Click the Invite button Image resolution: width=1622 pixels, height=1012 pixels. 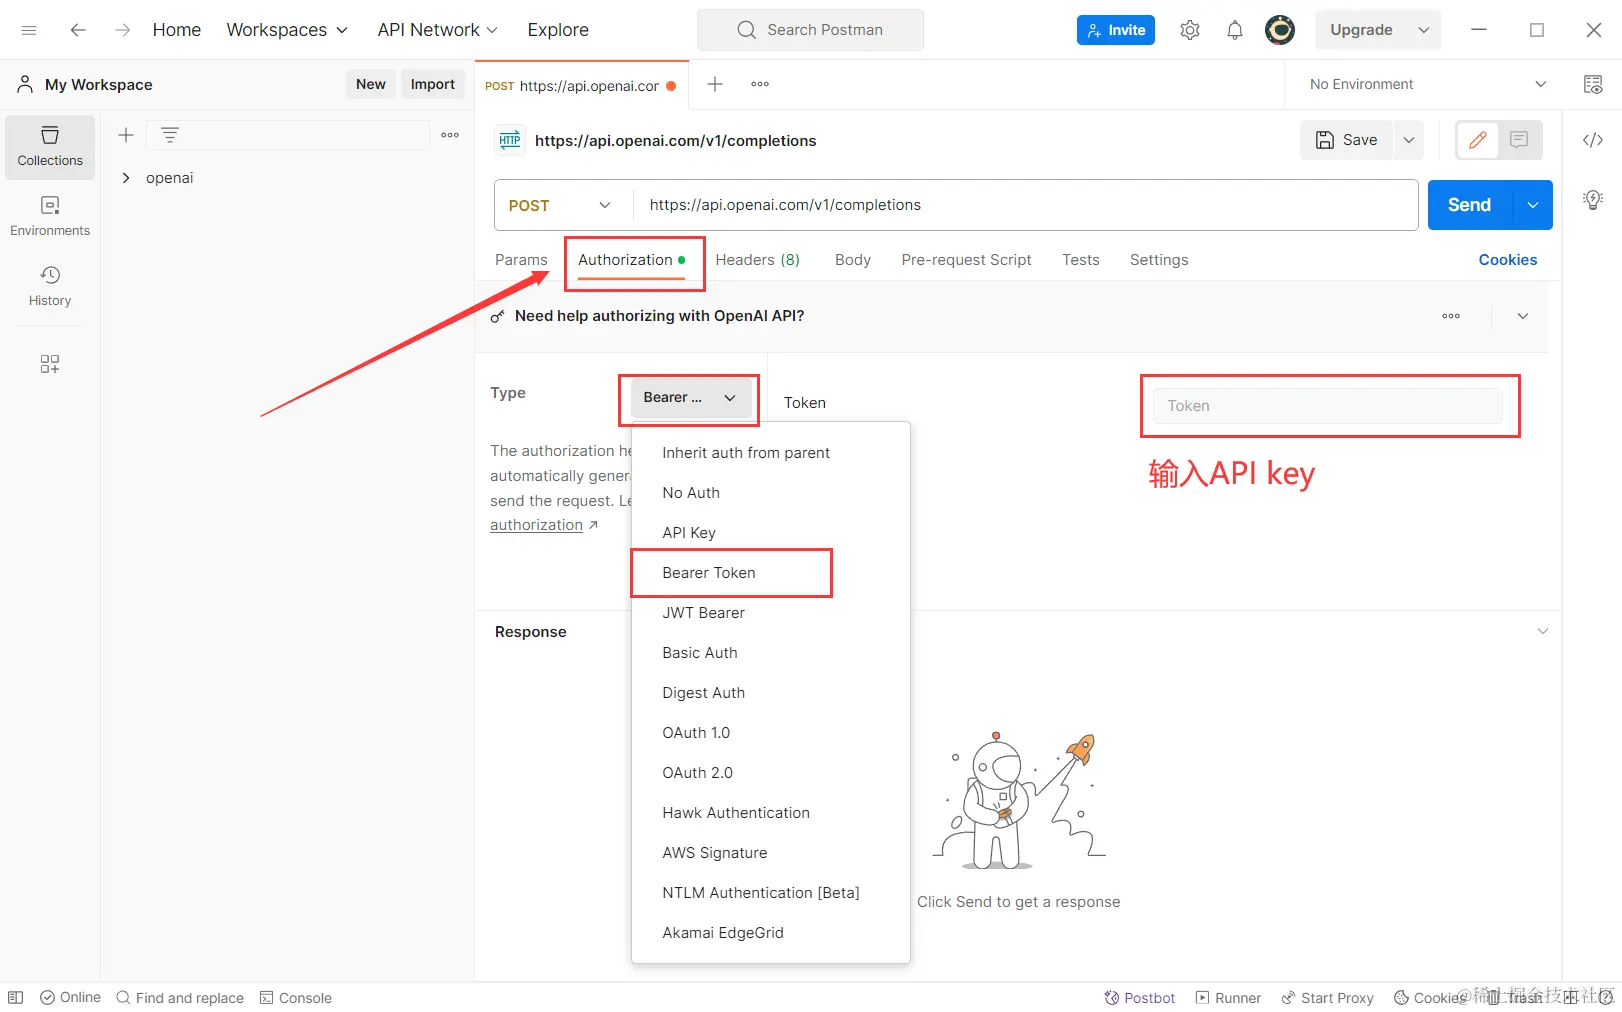pos(1116,30)
